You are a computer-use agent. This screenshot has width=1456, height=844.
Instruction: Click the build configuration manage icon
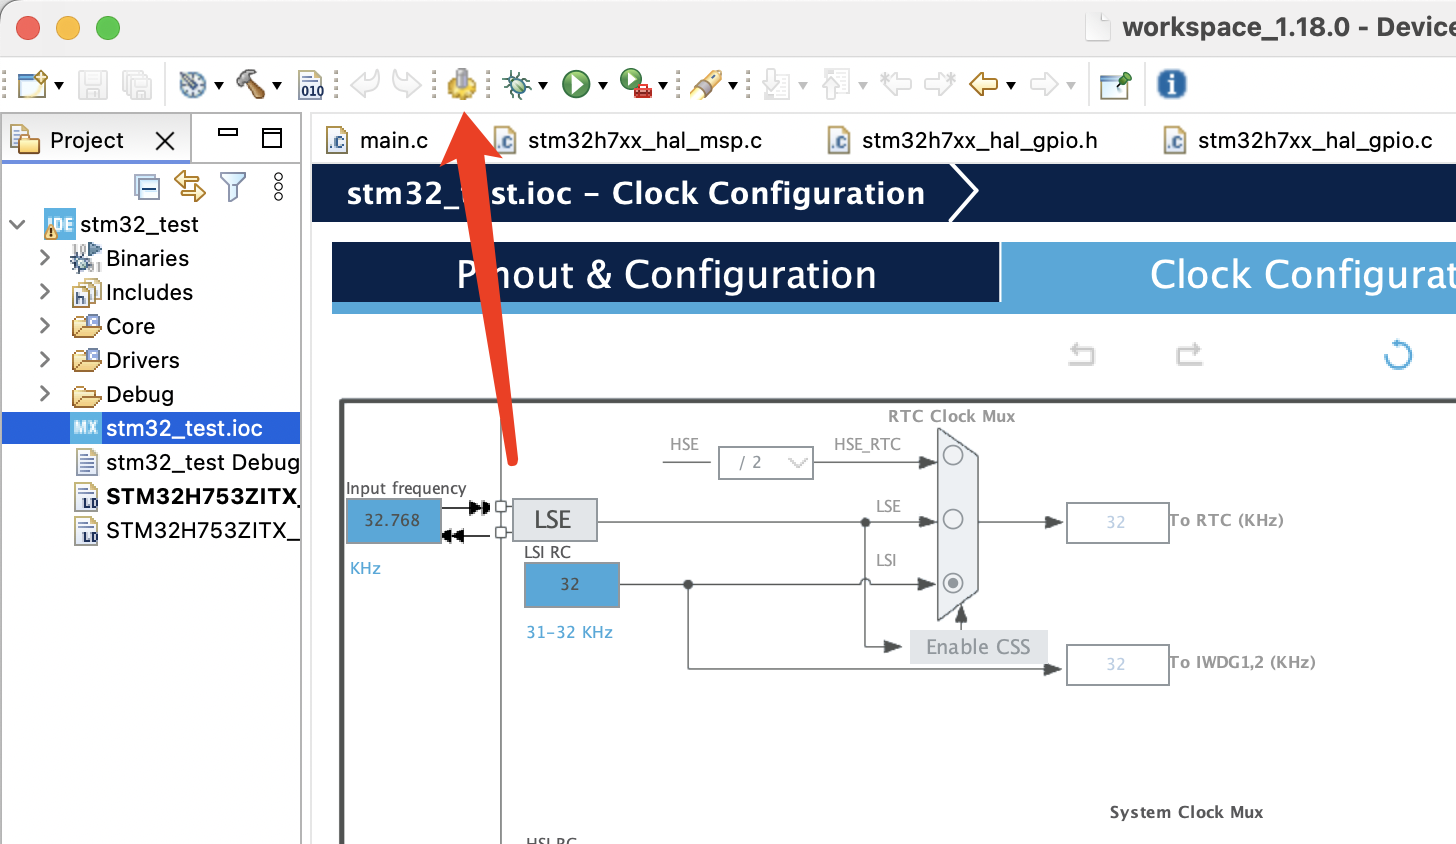pyautogui.click(x=192, y=85)
